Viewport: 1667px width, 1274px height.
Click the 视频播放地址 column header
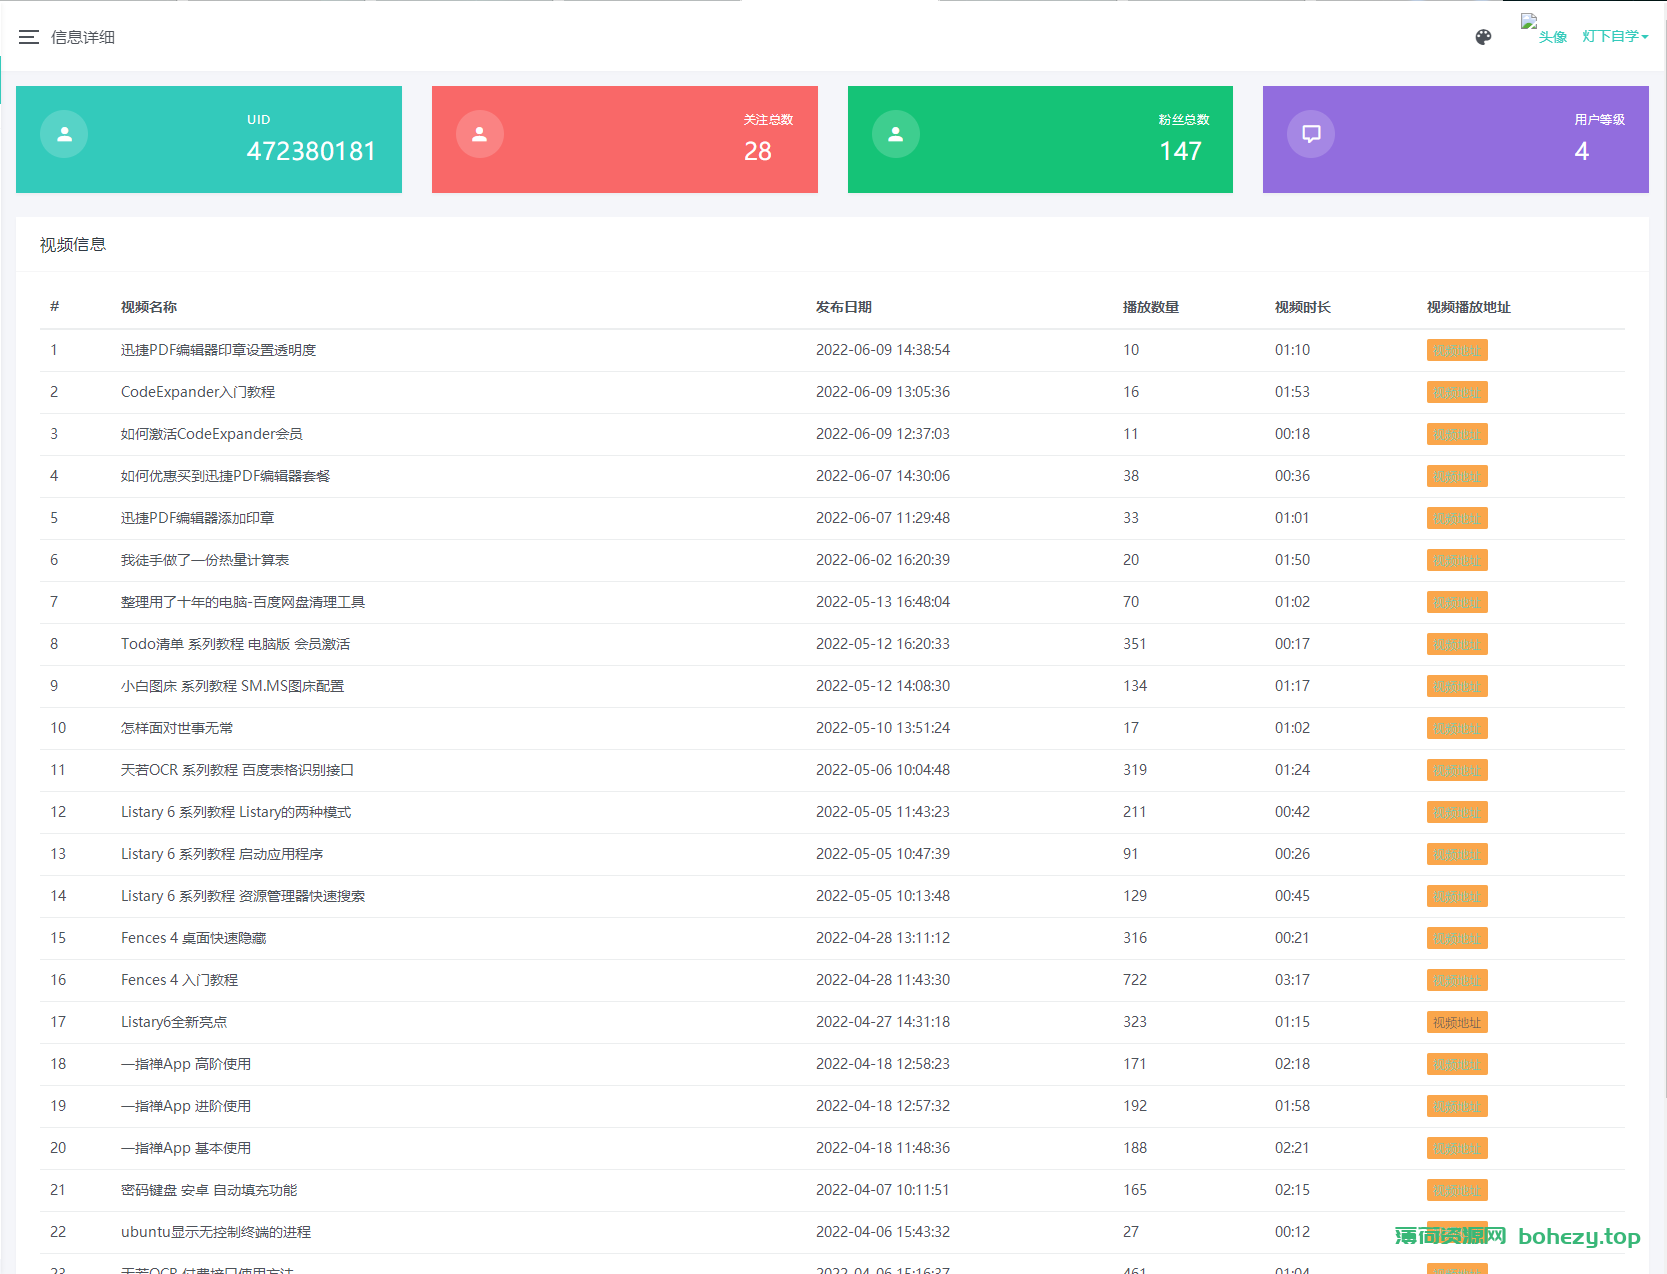point(1469,307)
